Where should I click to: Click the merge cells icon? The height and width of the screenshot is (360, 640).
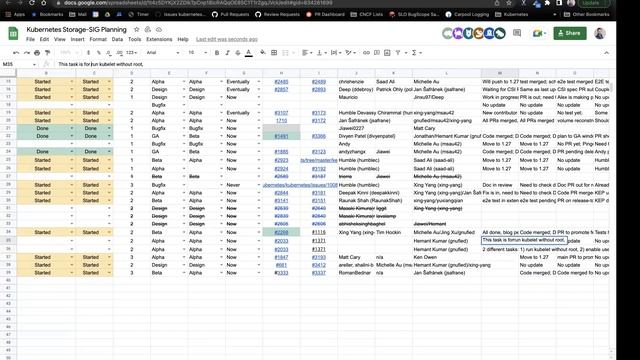(285, 53)
